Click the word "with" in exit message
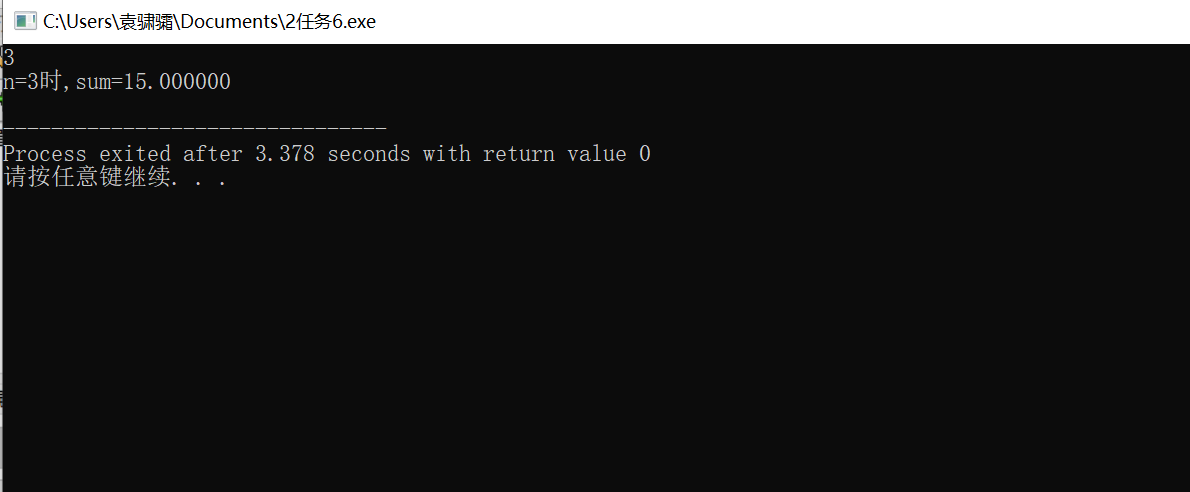The image size is (1190, 492). [446, 154]
